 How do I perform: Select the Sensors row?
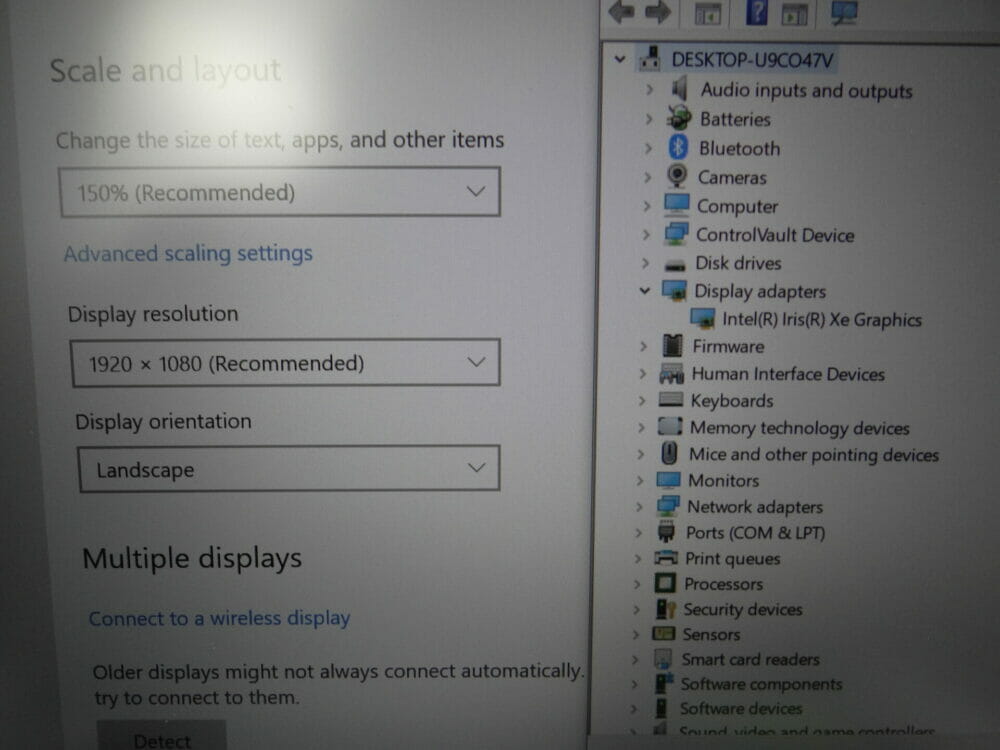pos(711,634)
